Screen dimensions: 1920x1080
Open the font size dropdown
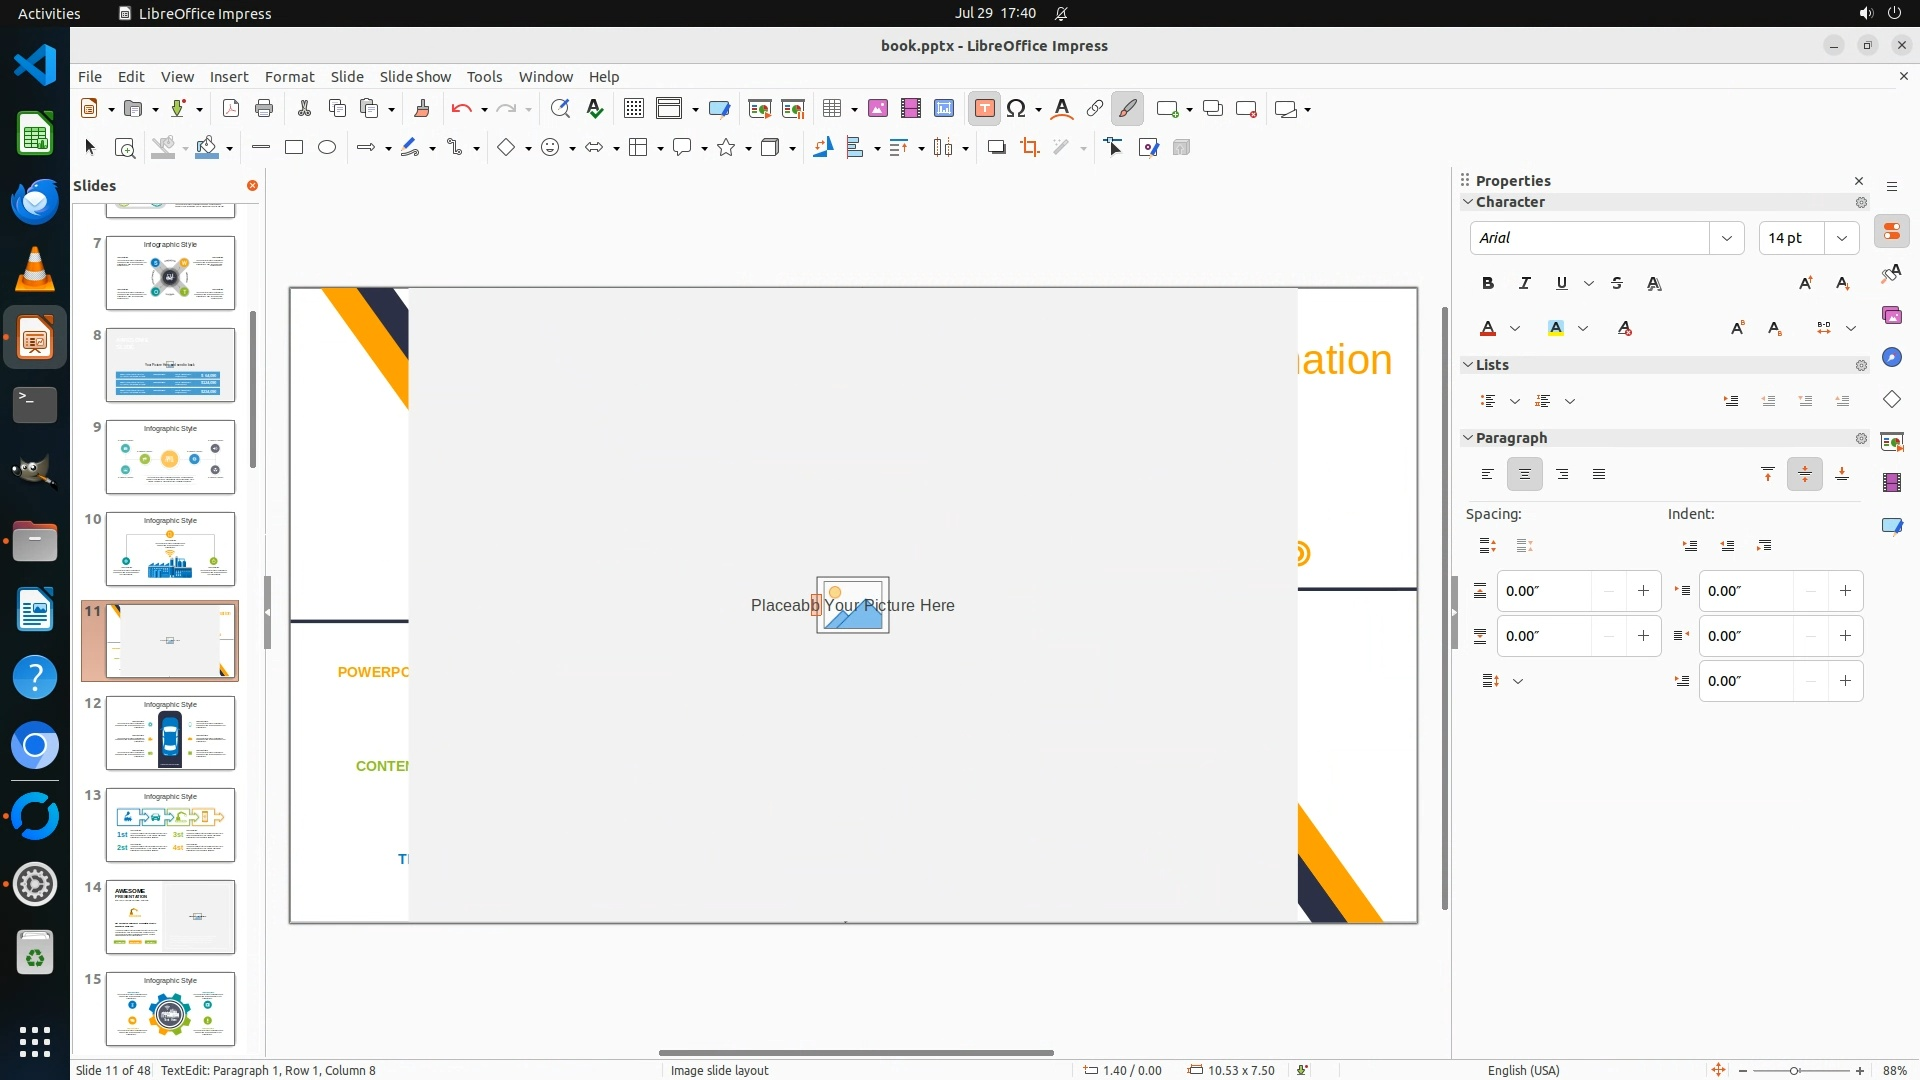point(1841,238)
